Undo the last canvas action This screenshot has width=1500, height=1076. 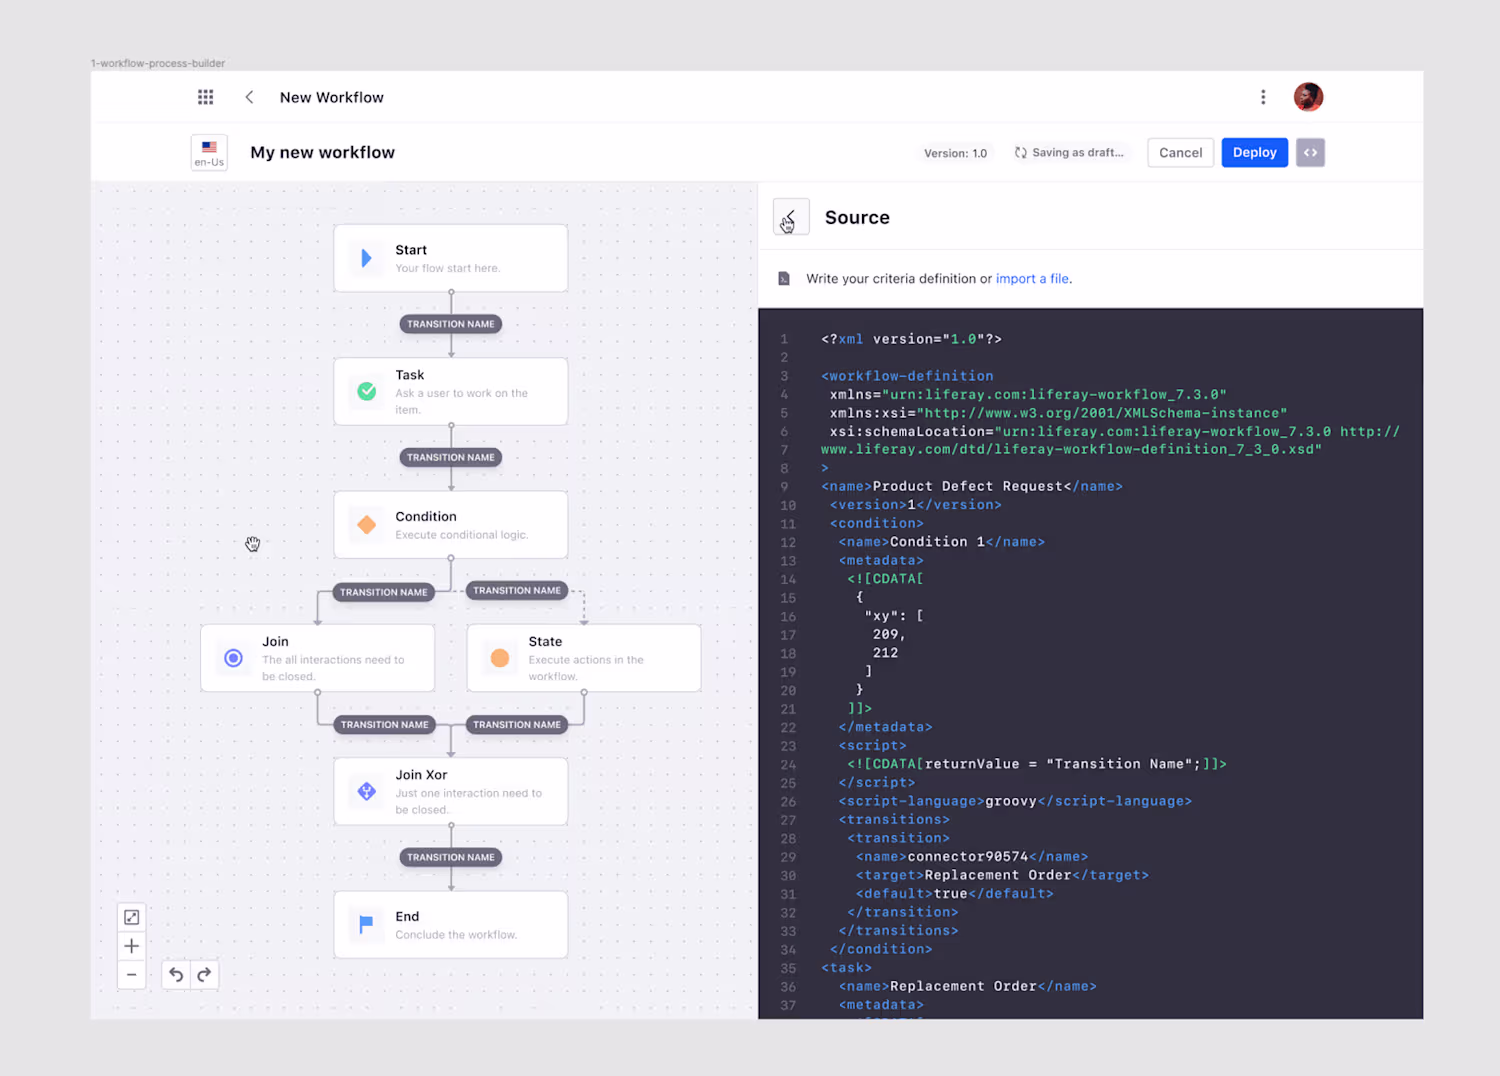click(176, 975)
